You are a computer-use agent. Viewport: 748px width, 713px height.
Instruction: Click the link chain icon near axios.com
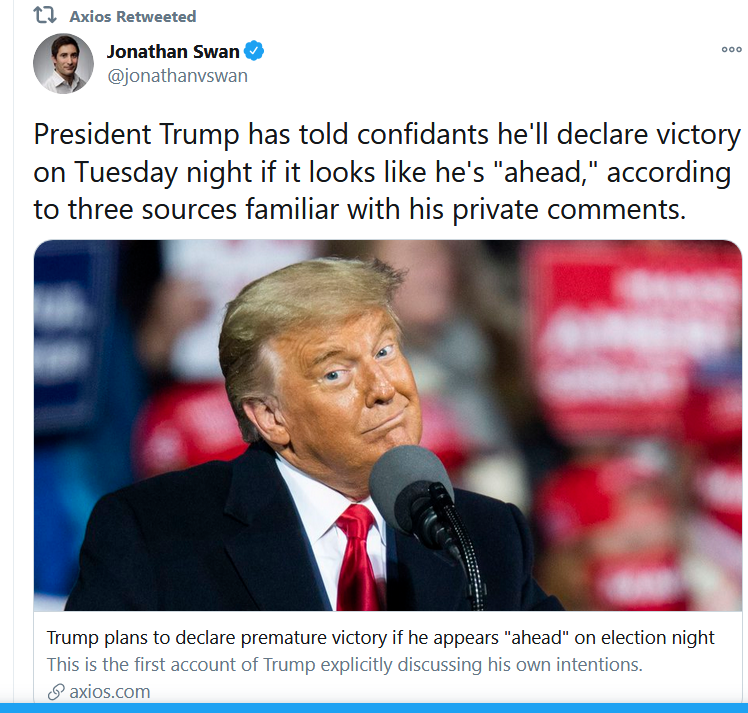(x=56, y=692)
